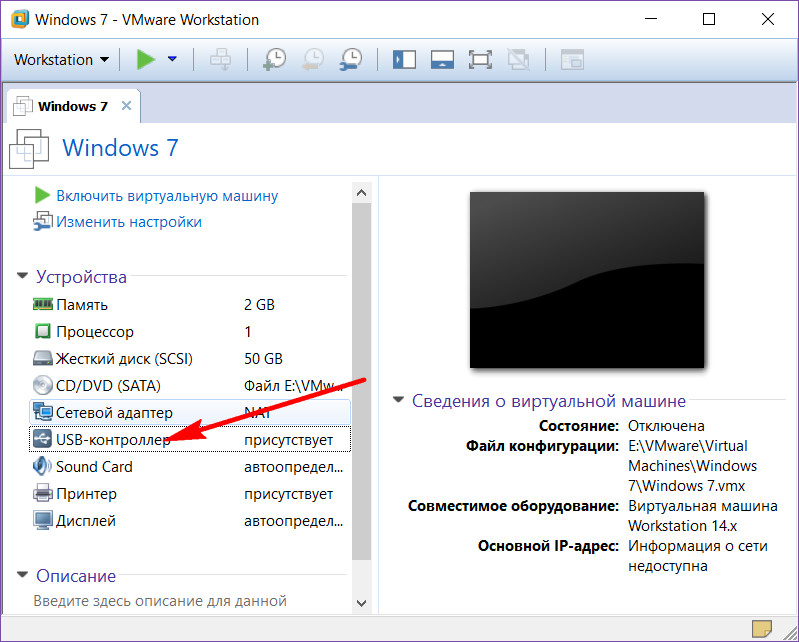Select the Windows 7 tab
The width and height of the screenshot is (799, 642).
click(x=73, y=106)
